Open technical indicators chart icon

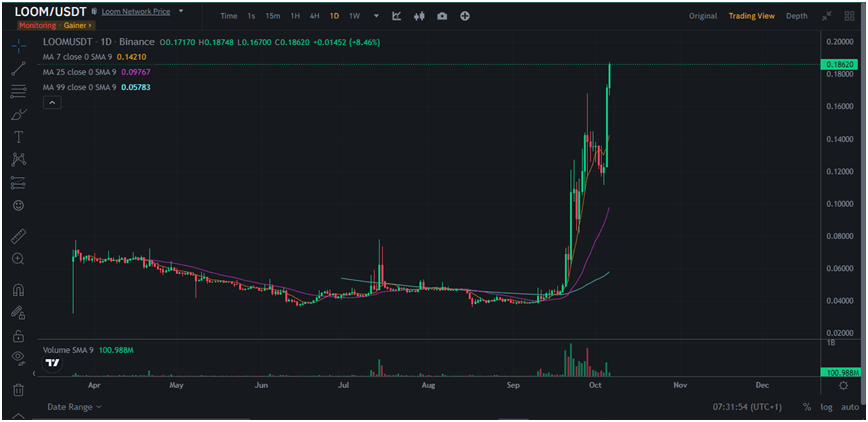[x=396, y=16]
